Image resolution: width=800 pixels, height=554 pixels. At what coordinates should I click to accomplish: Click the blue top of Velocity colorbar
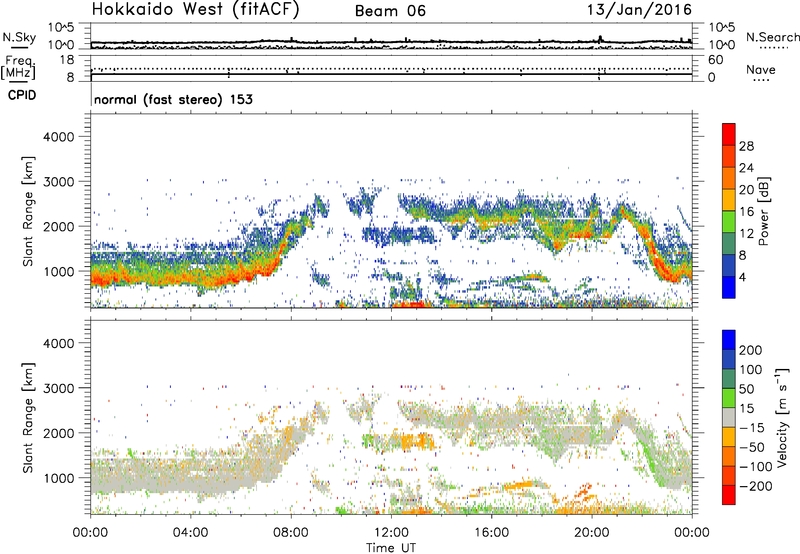tap(729, 340)
